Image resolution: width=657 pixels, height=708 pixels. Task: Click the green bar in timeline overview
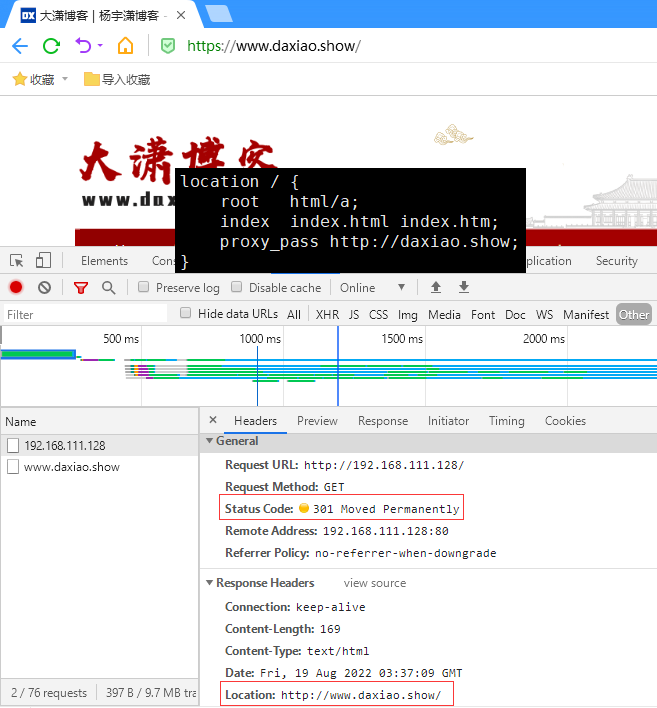point(38,354)
